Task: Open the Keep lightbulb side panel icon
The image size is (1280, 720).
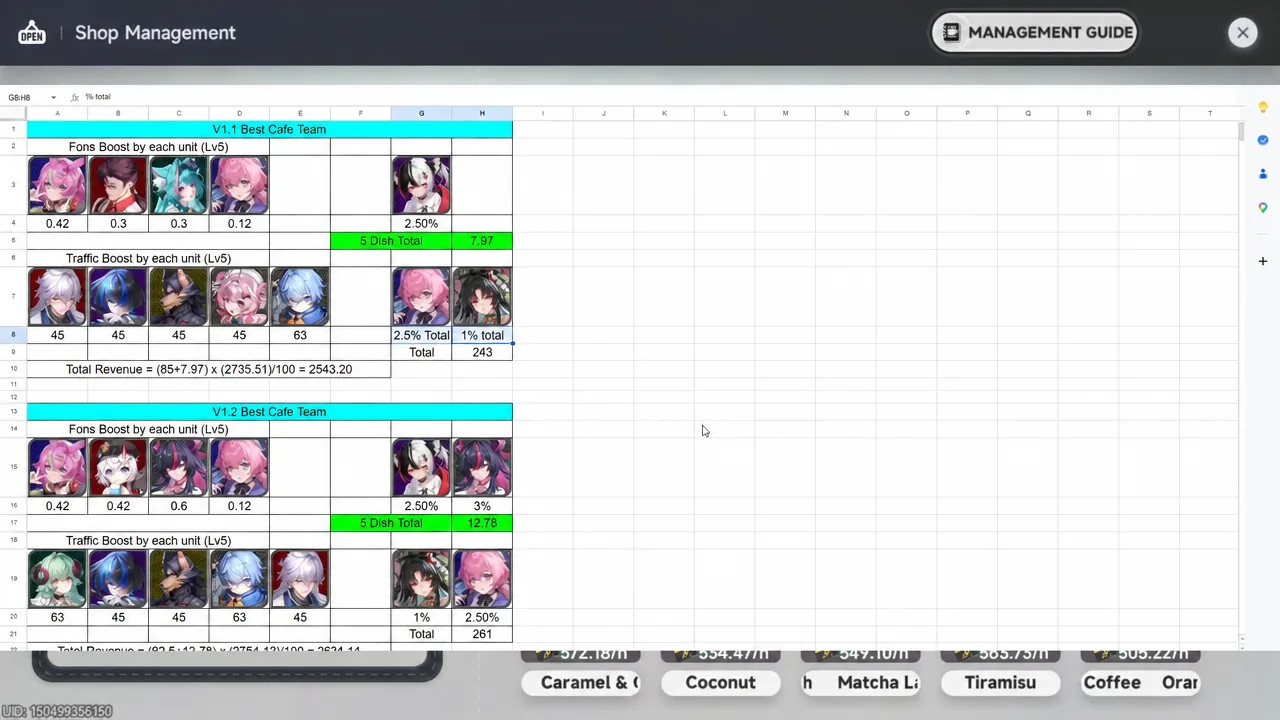Action: (1263, 107)
